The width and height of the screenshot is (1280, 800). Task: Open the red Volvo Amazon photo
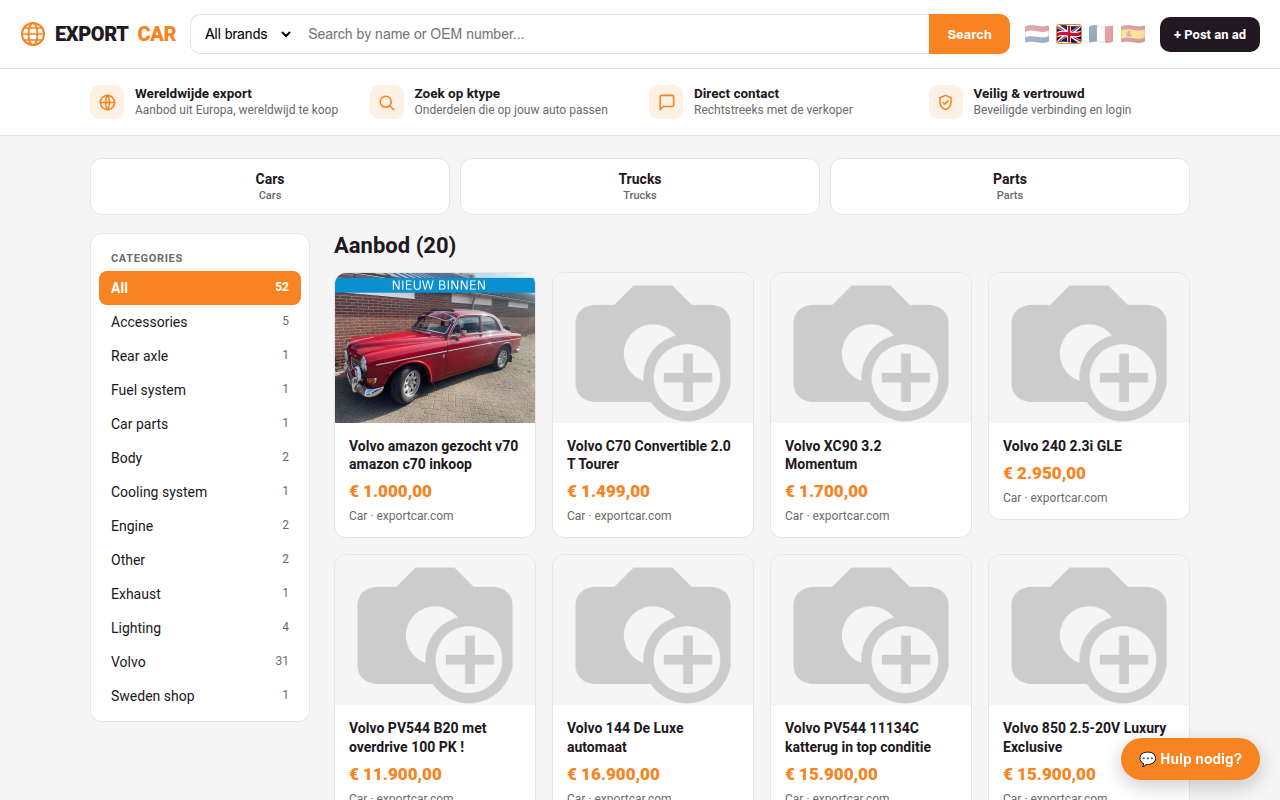435,348
